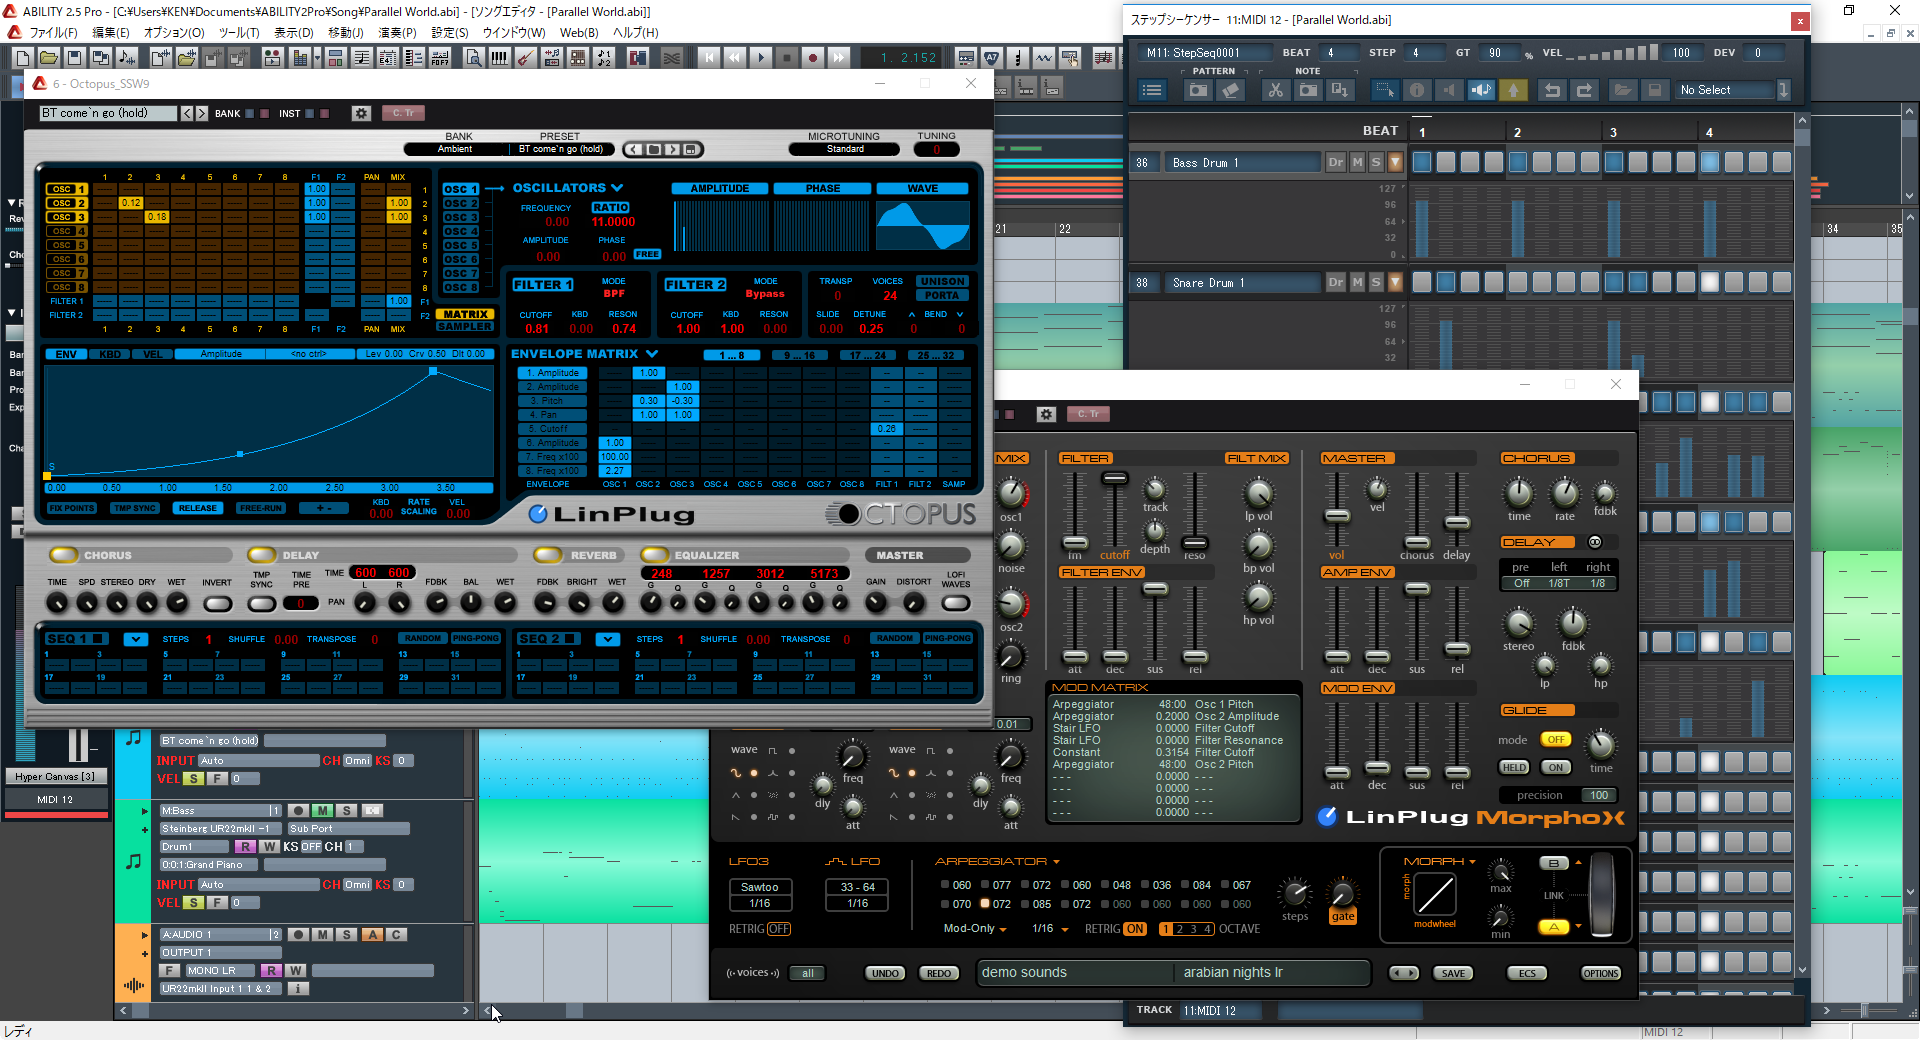Viewport: 1920px width, 1040px height.
Task: Toggle GLIDE mode OFF button in MorphoX
Action: point(1555,740)
